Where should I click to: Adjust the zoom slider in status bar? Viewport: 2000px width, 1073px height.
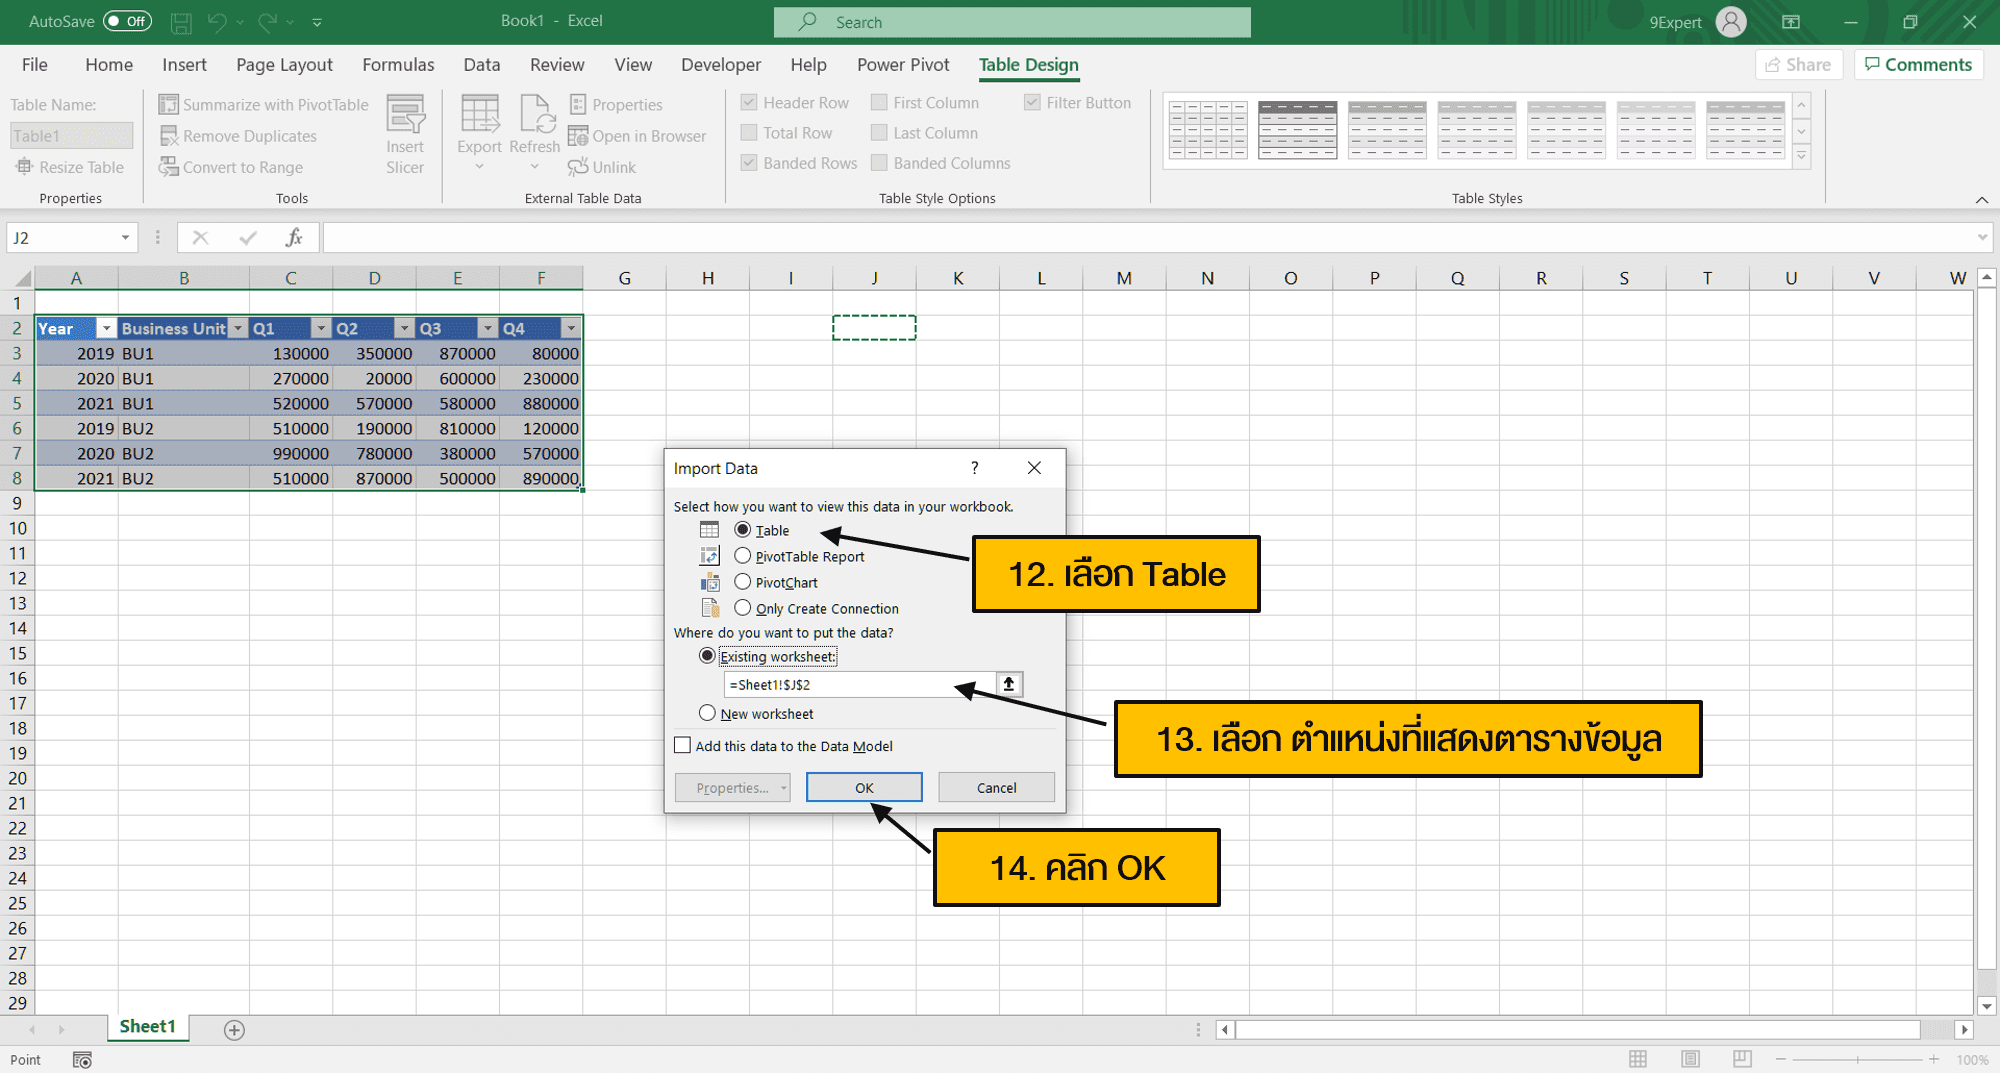coord(1855,1059)
